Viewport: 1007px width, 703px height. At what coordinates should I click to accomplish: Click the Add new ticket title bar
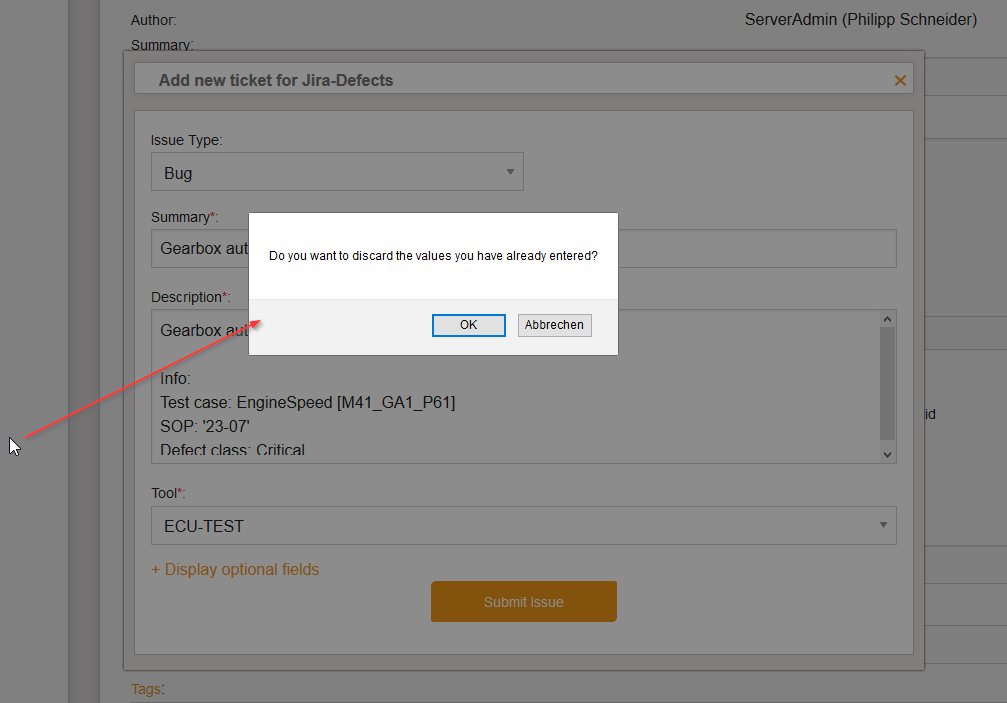point(400,79)
